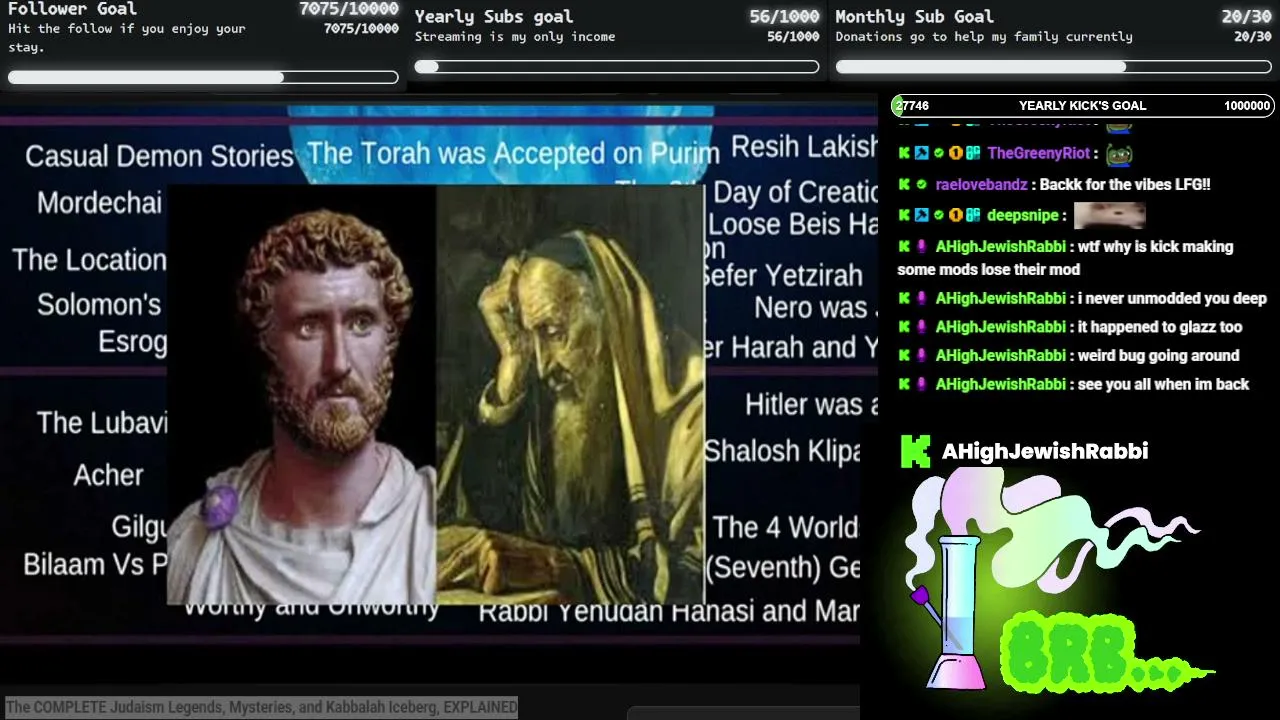Click the Kick logo badge beside TheGreenyRiot
Image resolution: width=1280 pixels, height=720 pixels.
coord(904,154)
